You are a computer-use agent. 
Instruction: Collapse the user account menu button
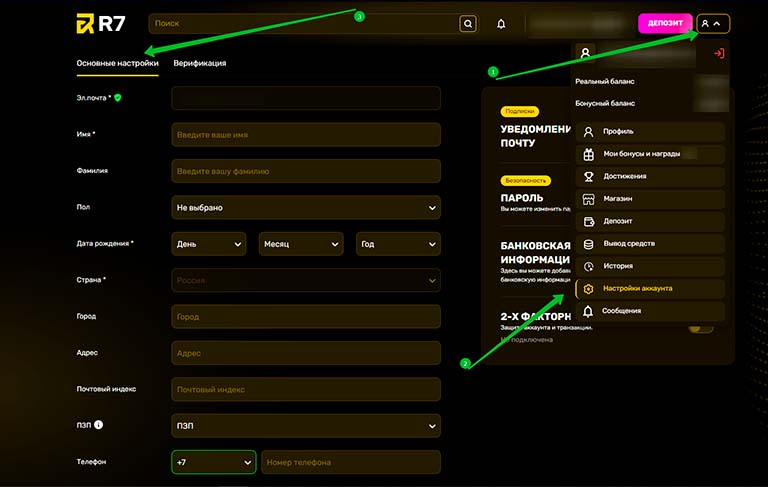pos(713,23)
